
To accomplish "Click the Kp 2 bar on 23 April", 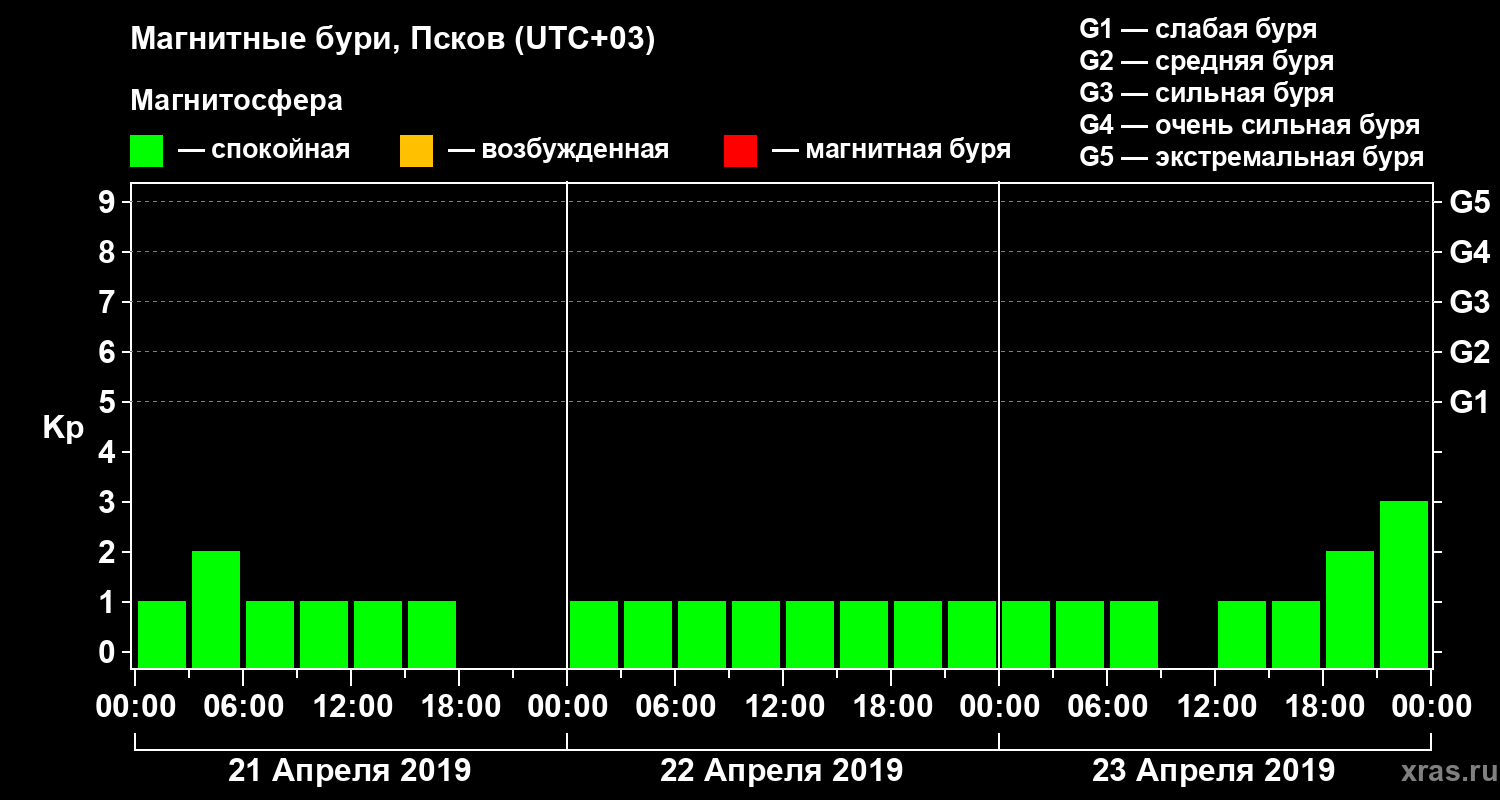I will 1350,609.
